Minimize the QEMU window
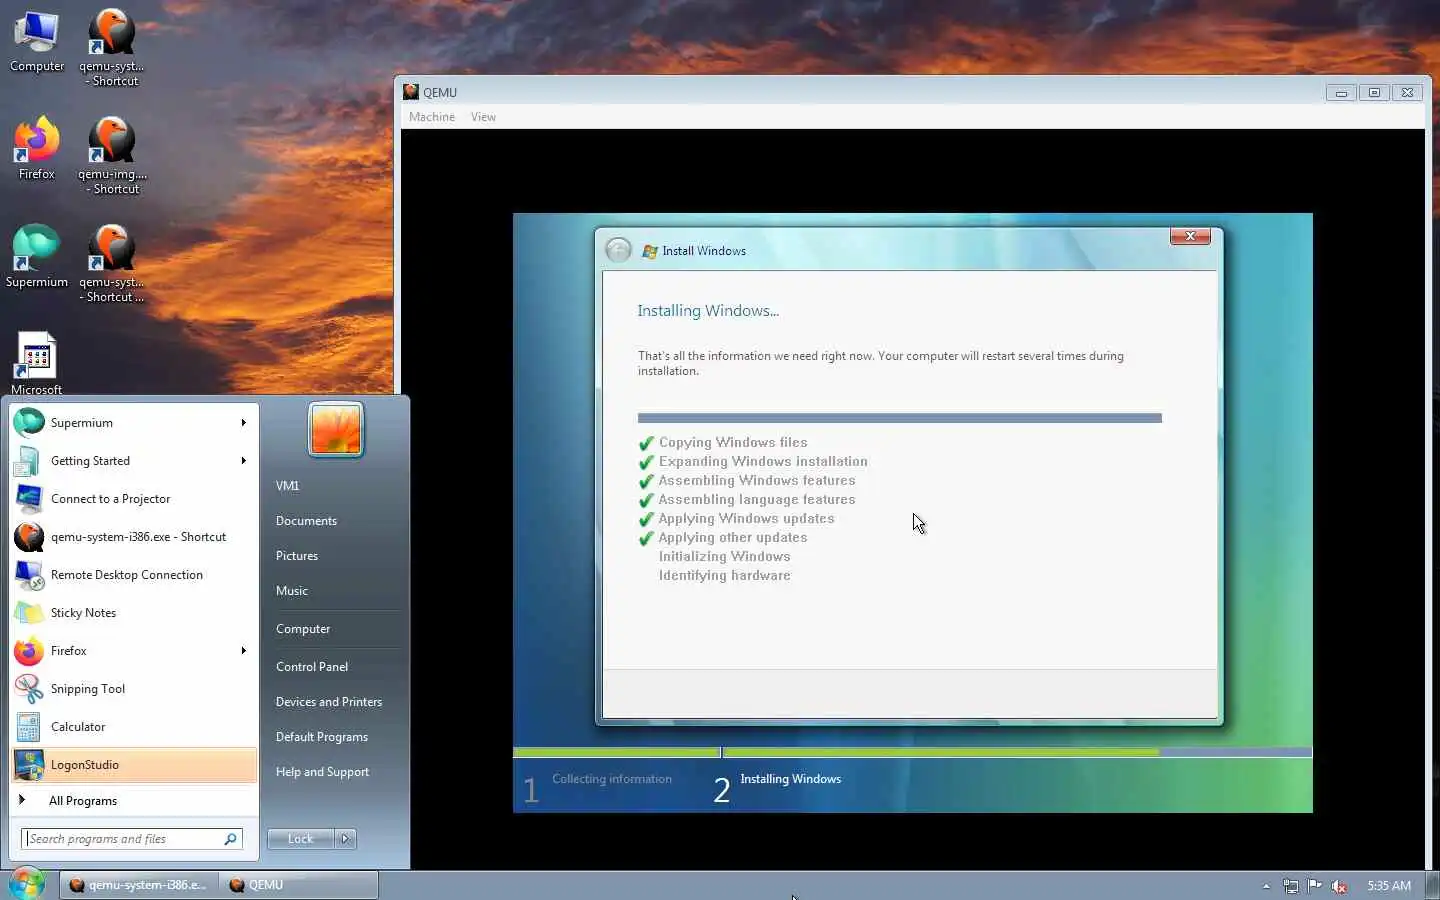 pos(1341,92)
